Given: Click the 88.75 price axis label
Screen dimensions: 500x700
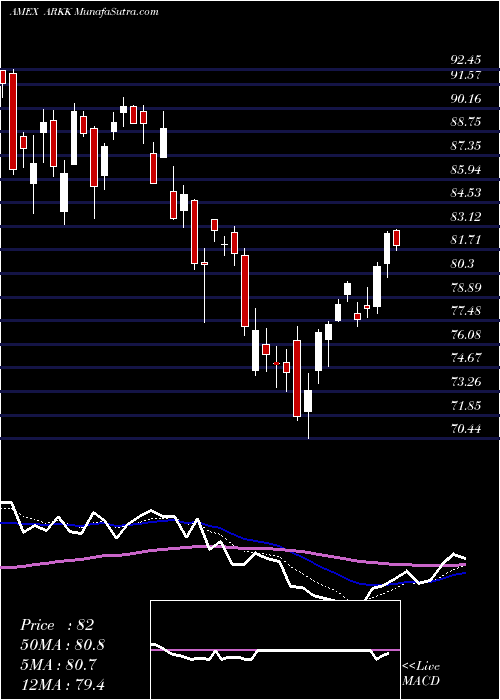Looking at the screenshot, I should point(466,122).
